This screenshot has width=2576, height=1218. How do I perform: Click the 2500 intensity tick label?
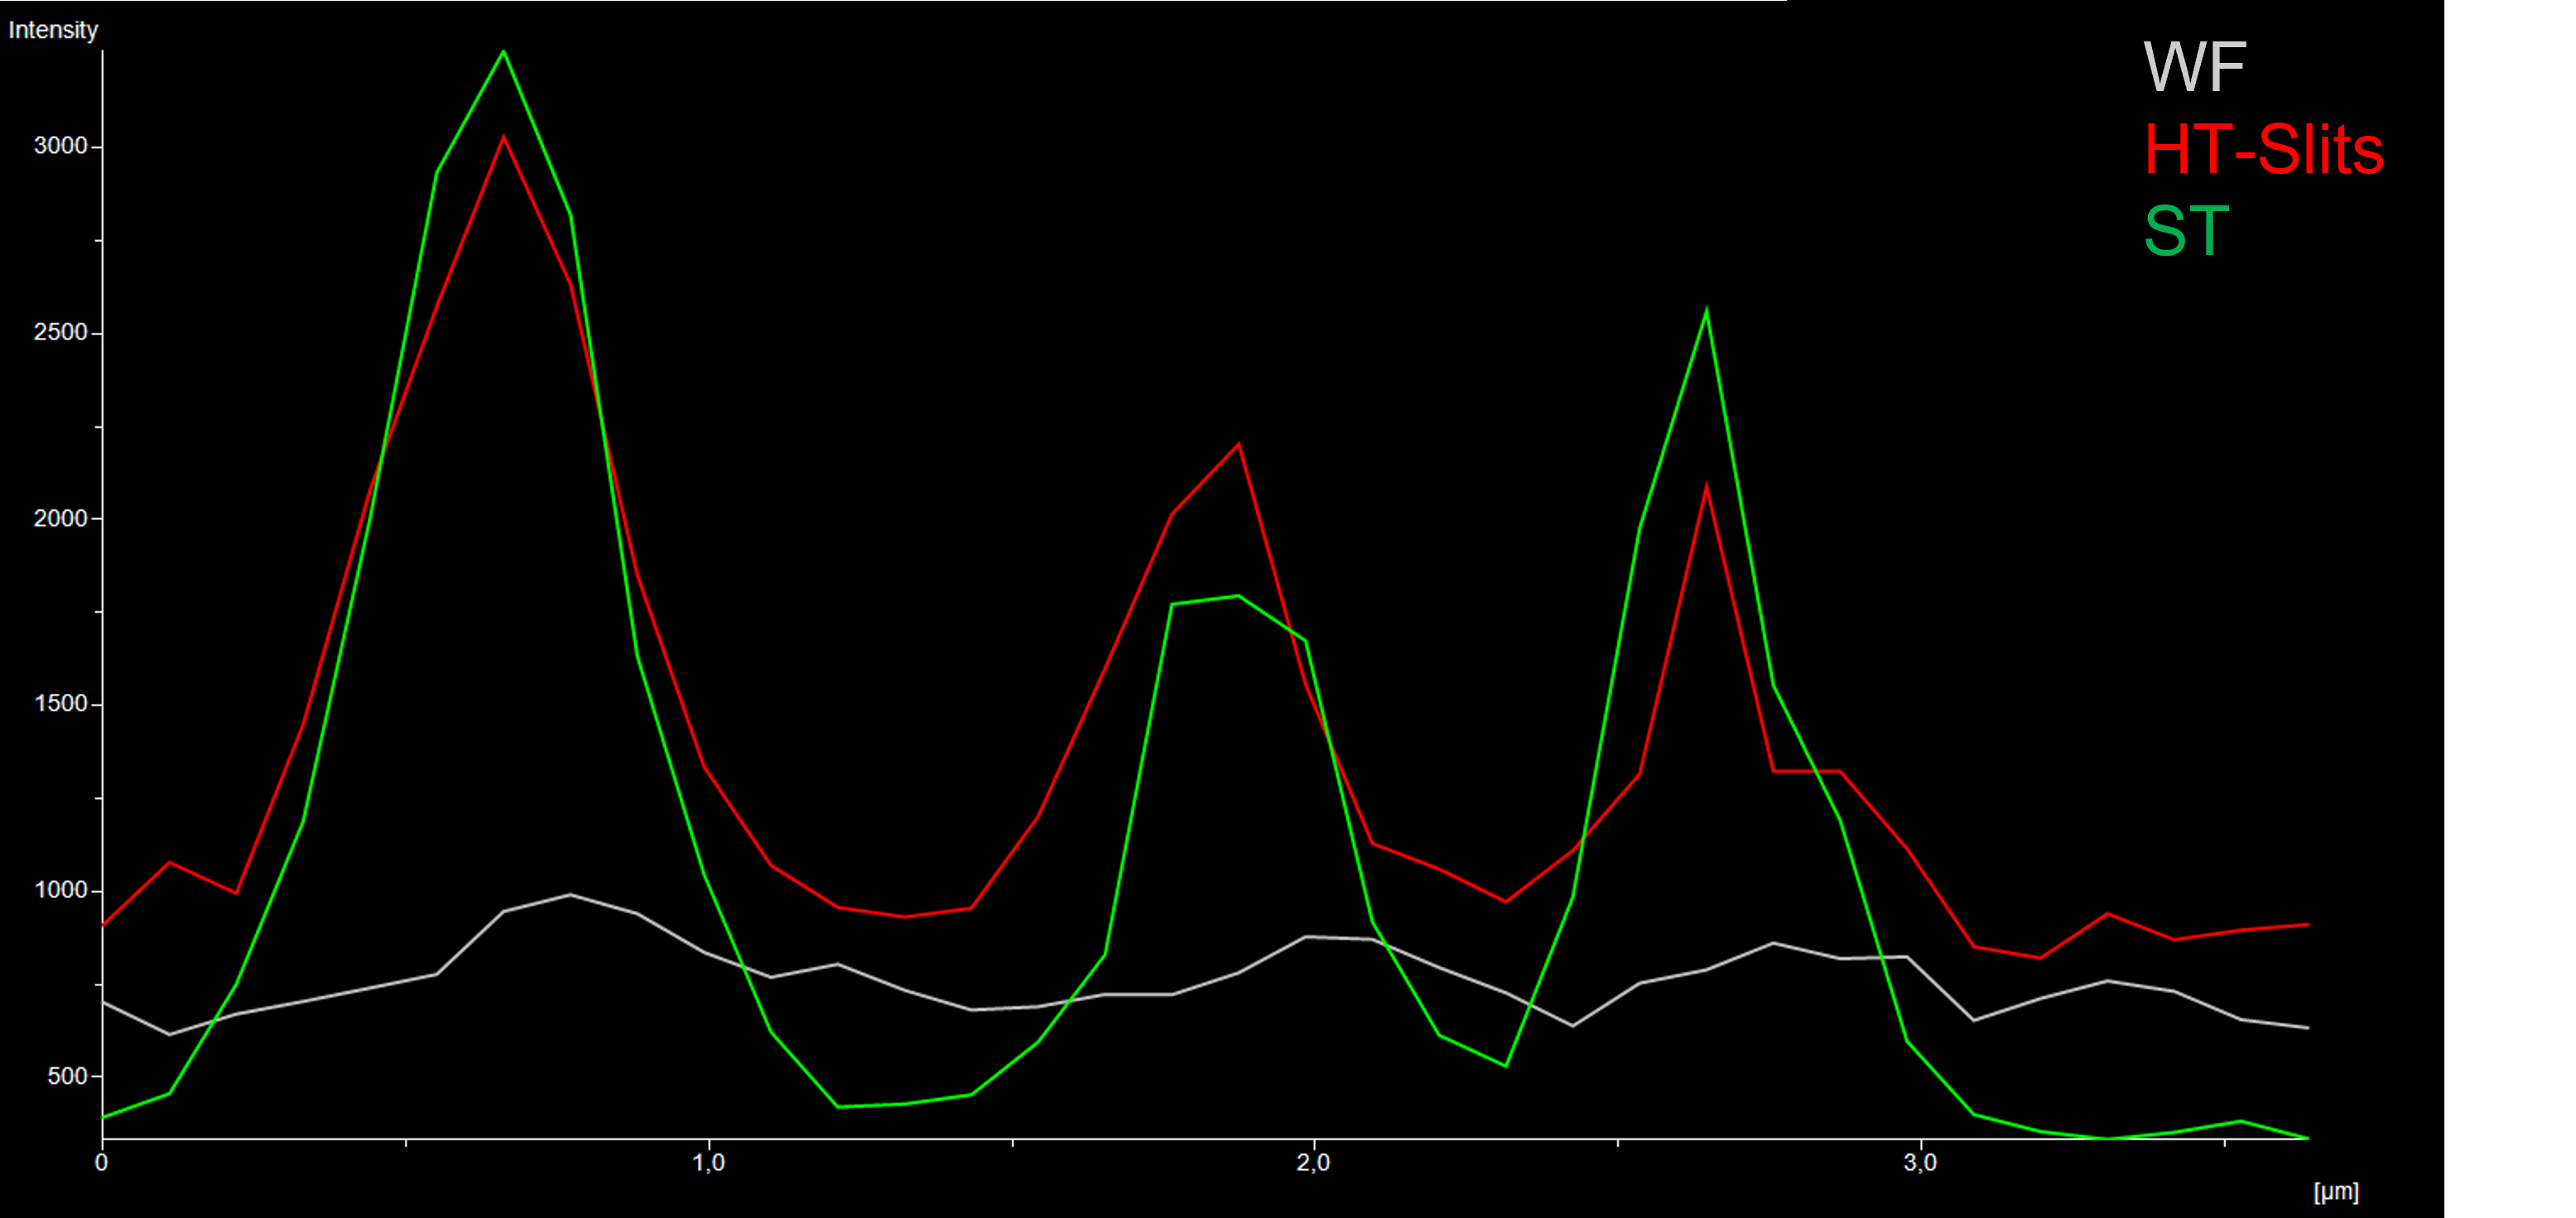point(61,332)
